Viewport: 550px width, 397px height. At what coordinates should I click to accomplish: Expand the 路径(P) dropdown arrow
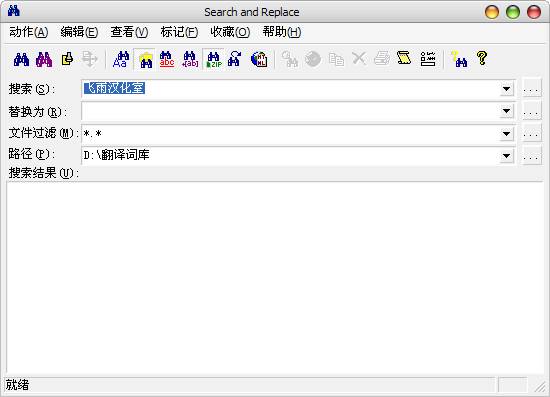click(506, 155)
